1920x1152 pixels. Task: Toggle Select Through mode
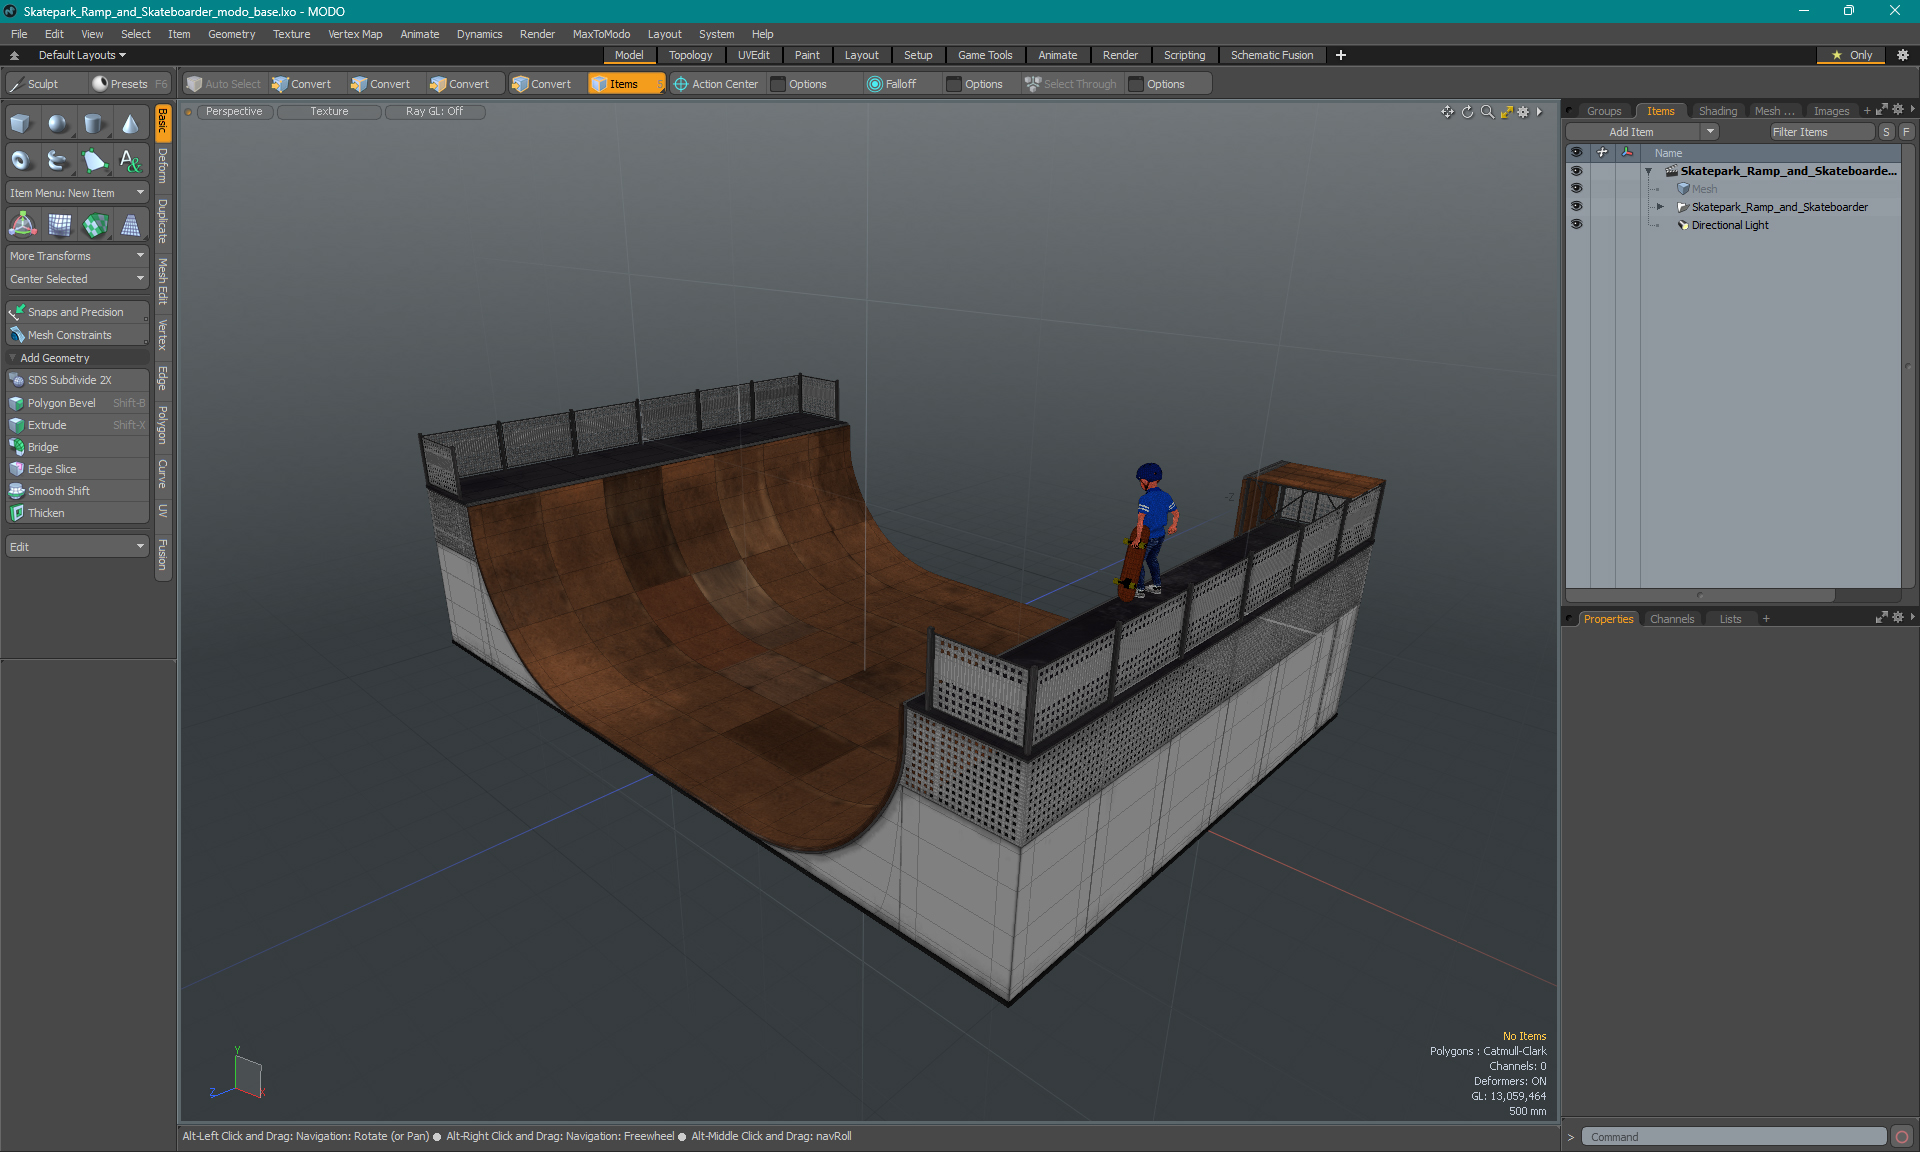click(x=1071, y=84)
